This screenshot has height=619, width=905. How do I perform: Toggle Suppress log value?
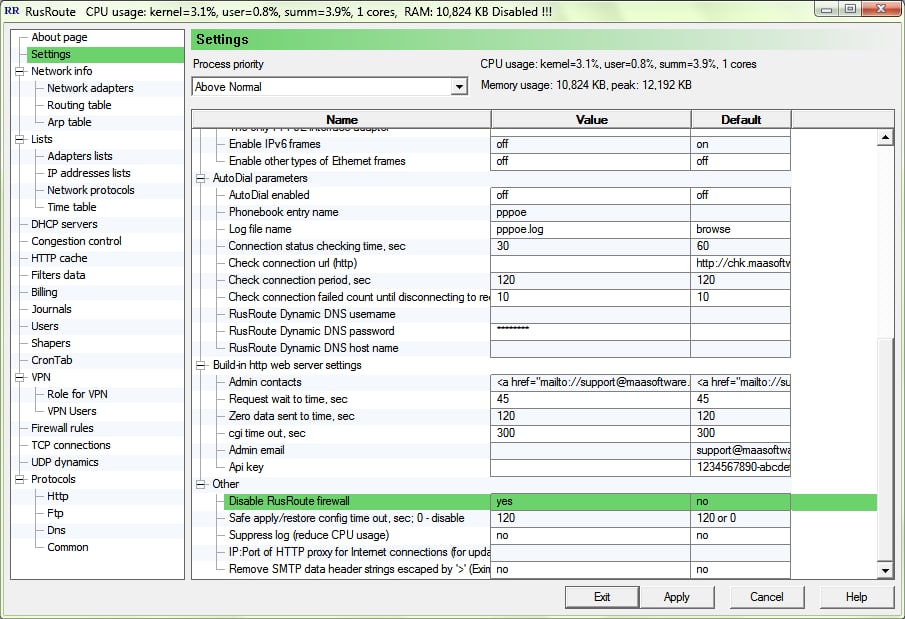(x=590, y=535)
